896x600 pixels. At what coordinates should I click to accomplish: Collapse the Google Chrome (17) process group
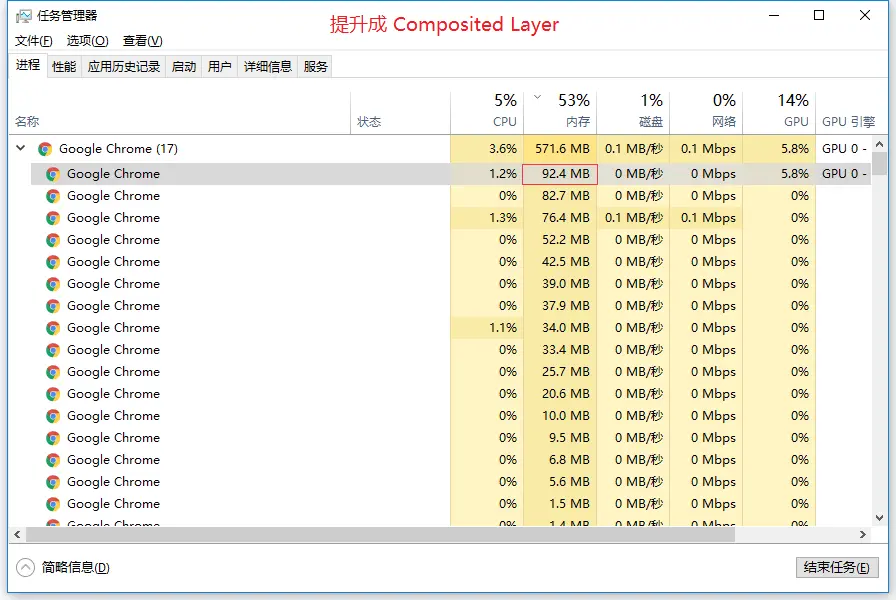point(21,148)
